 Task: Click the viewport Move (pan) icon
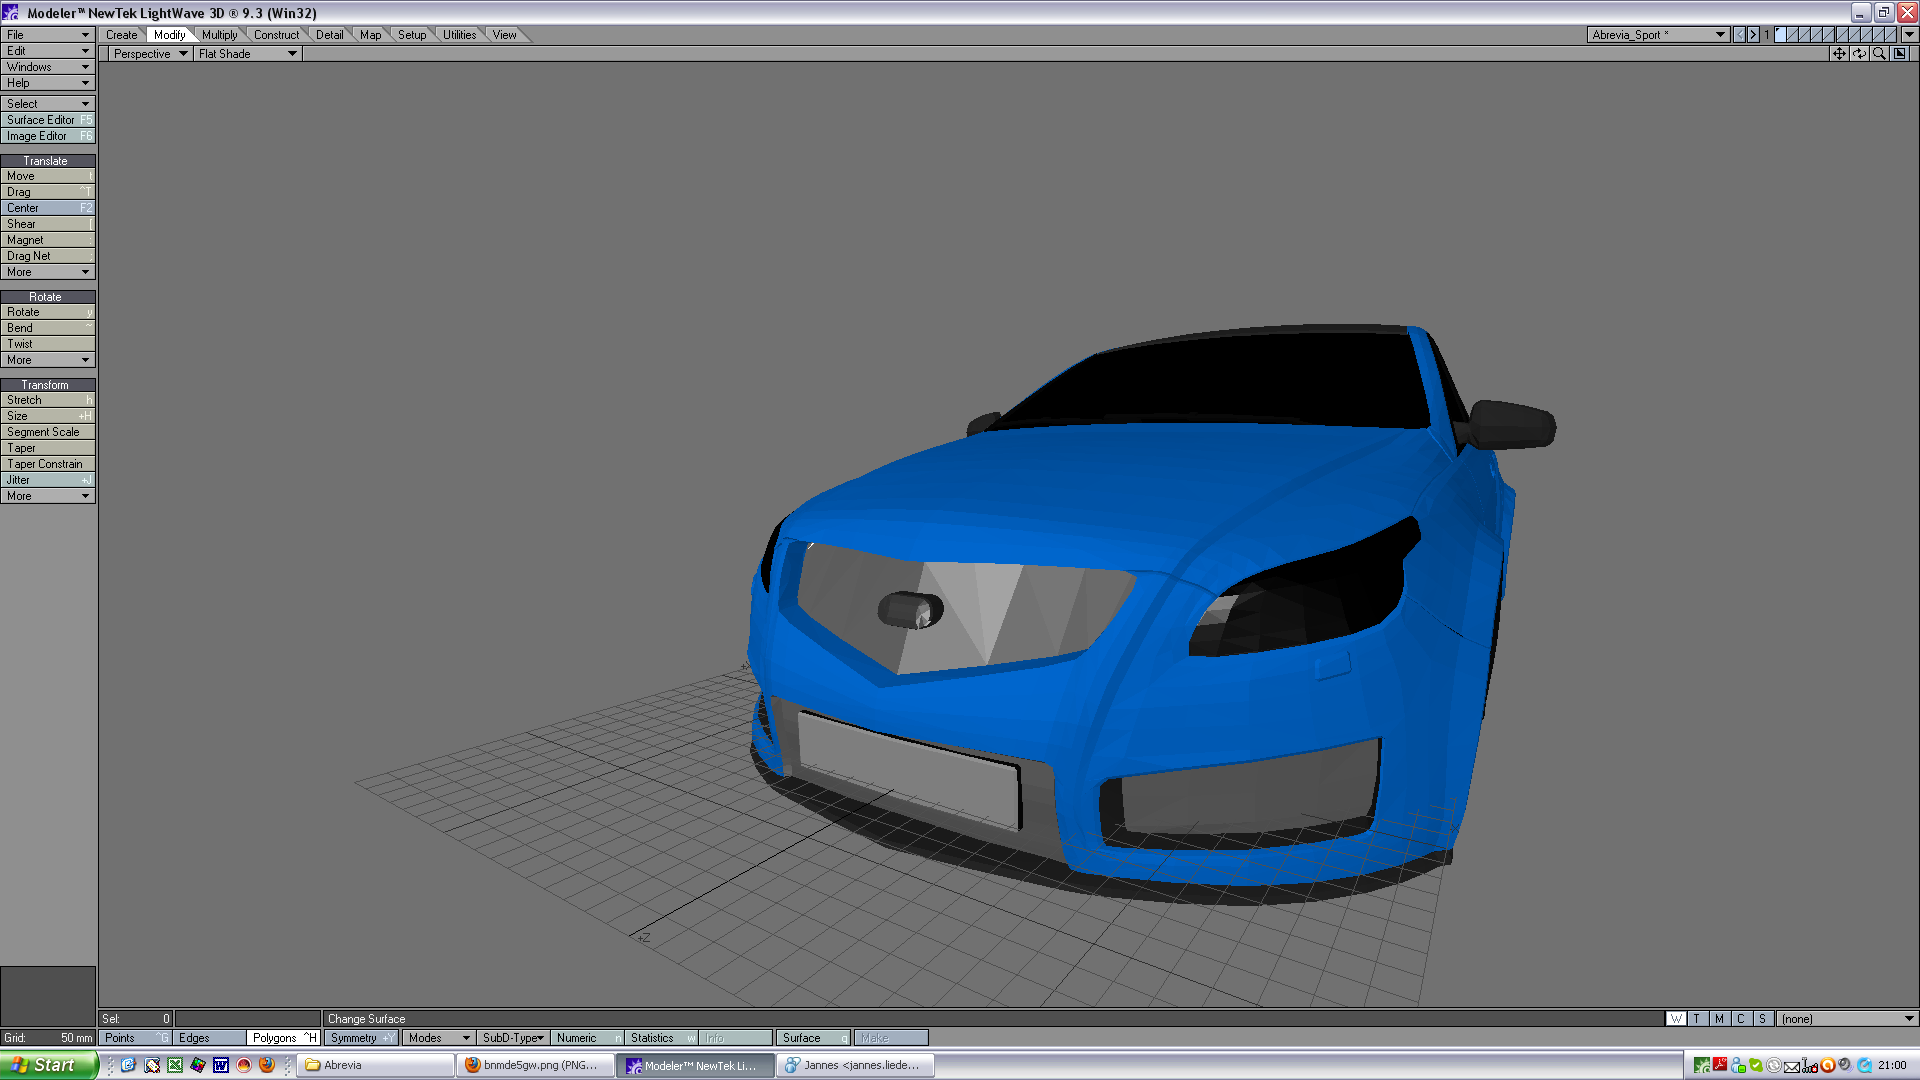tap(1839, 54)
